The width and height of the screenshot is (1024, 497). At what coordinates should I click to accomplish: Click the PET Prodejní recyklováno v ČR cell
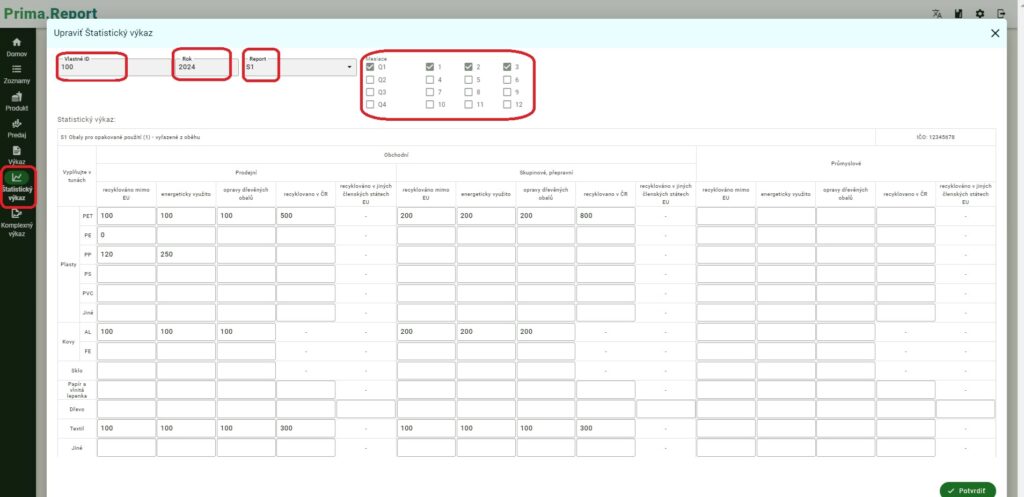(x=306, y=215)
